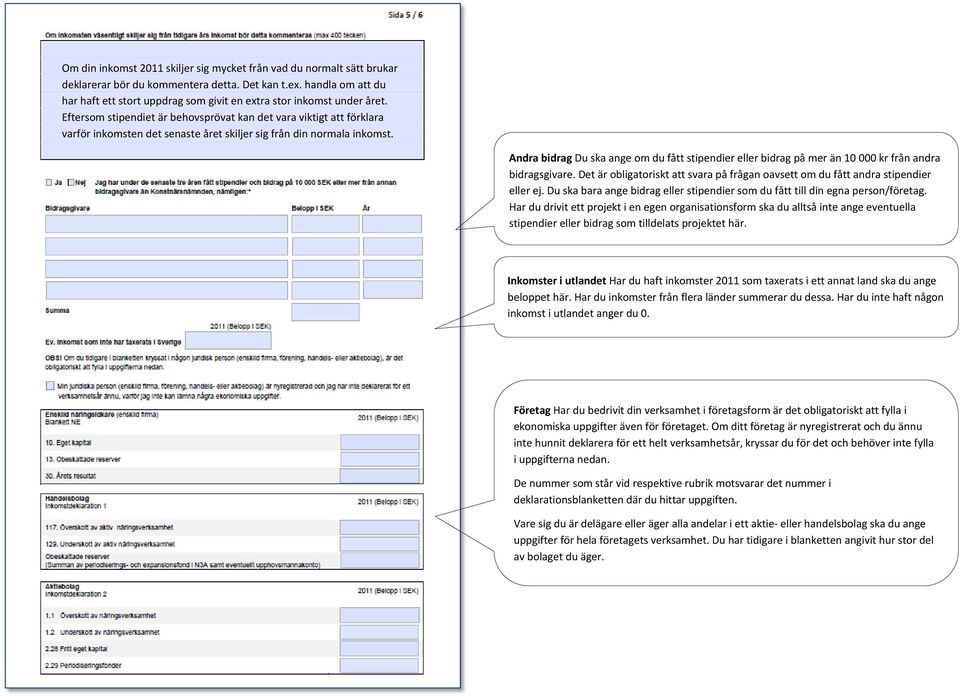Click the 'Sida 5 / 6' page number
The image size is (960, 696).
tap(405, 15)
